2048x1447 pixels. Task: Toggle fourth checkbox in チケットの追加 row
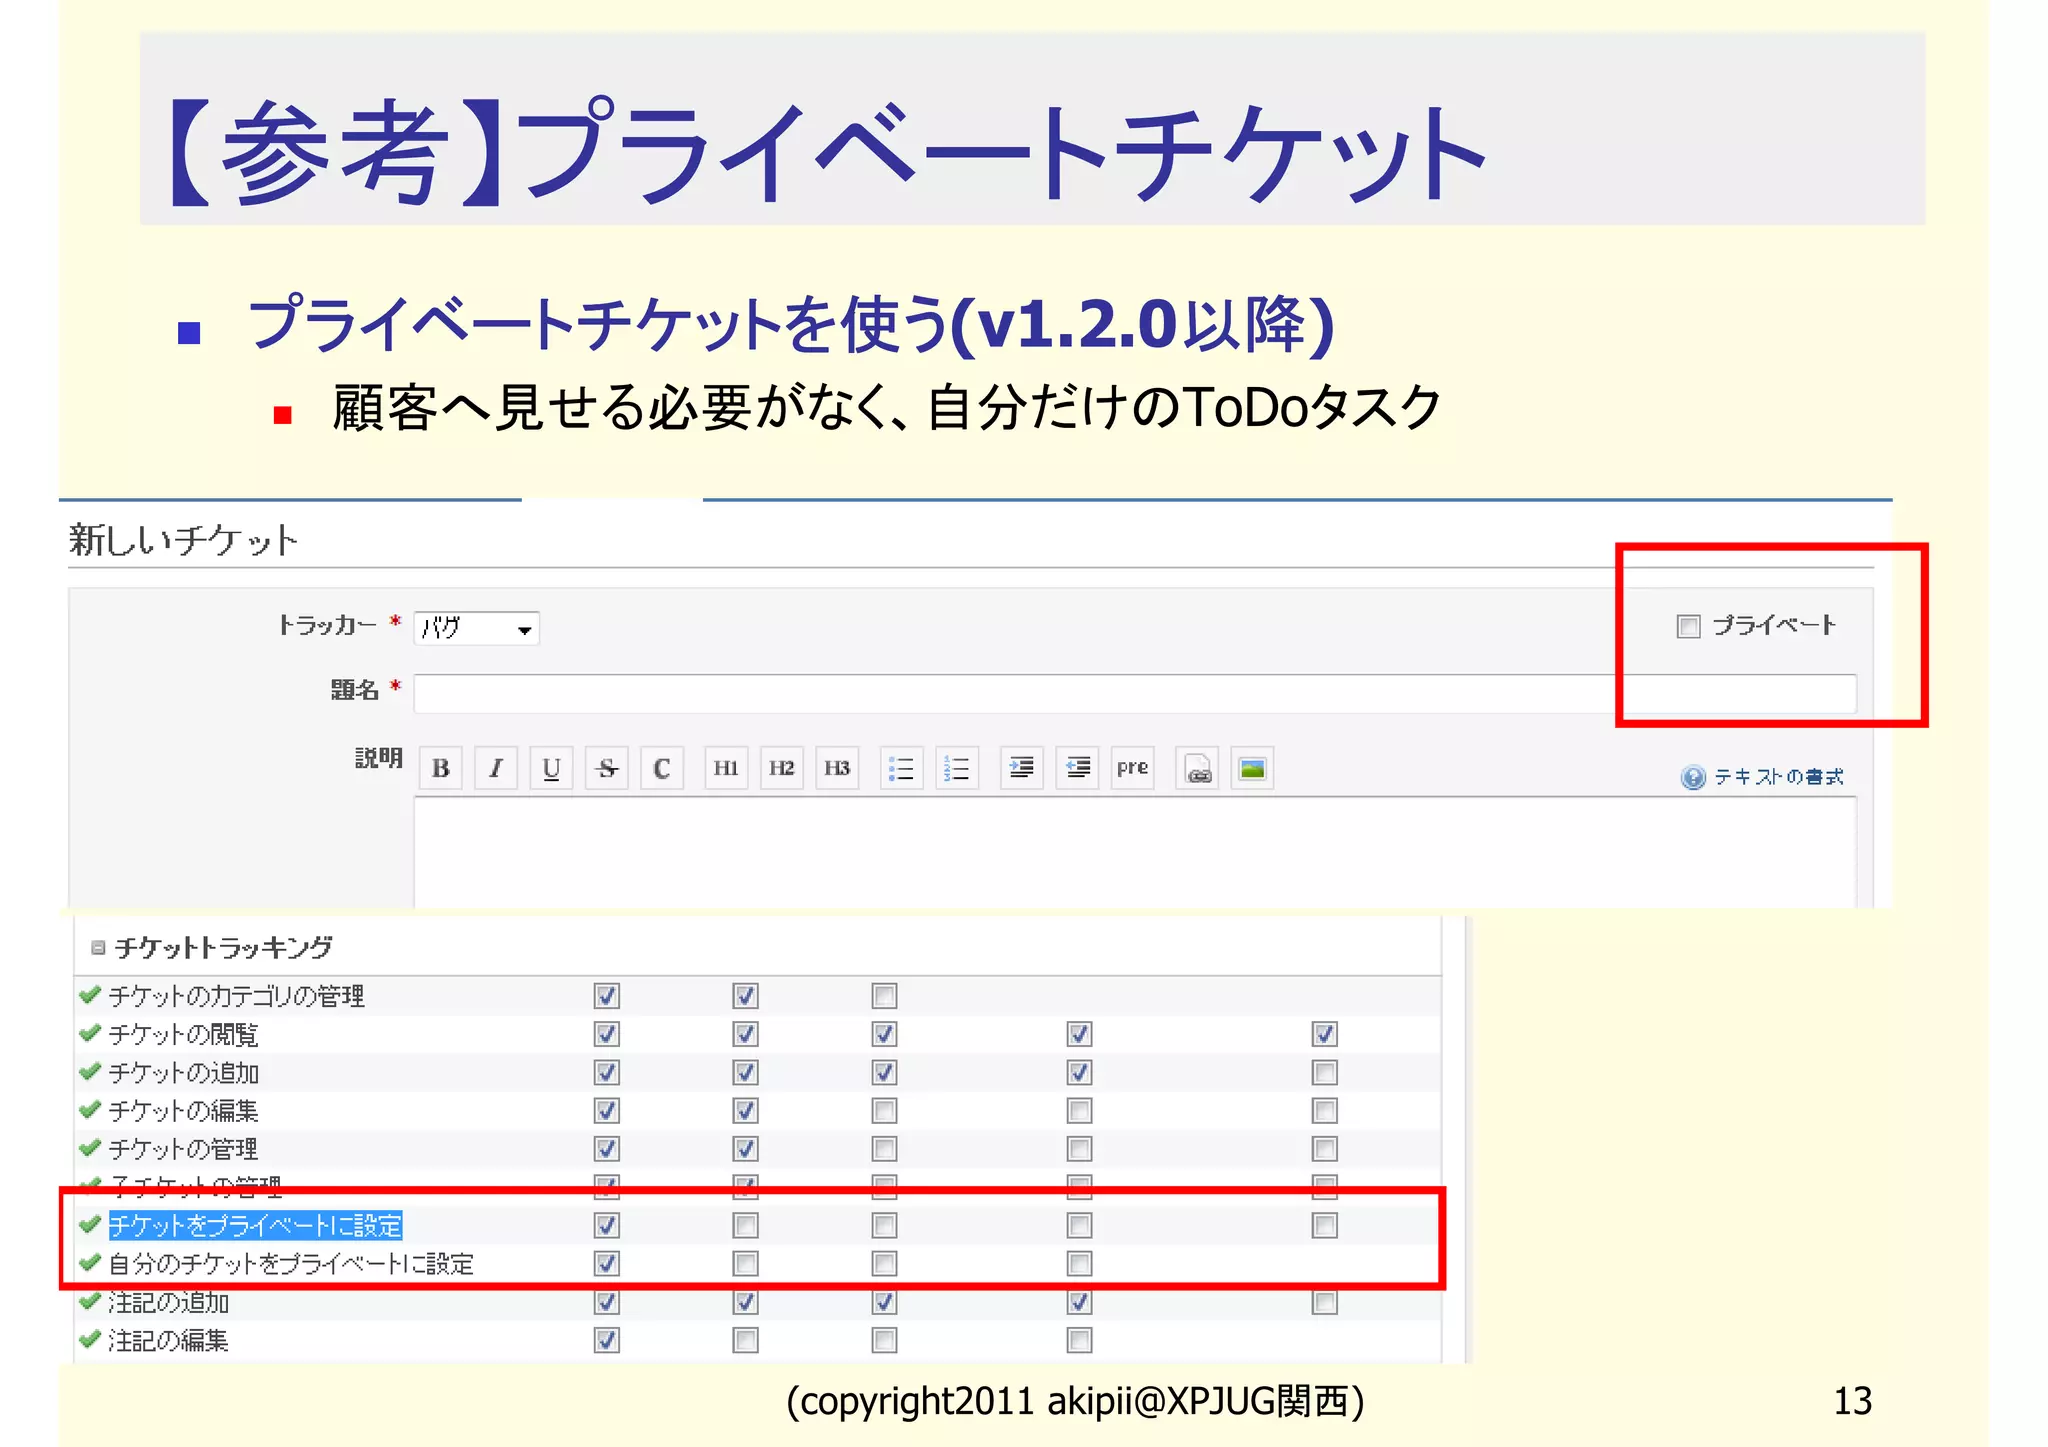click(1079, 1072)
